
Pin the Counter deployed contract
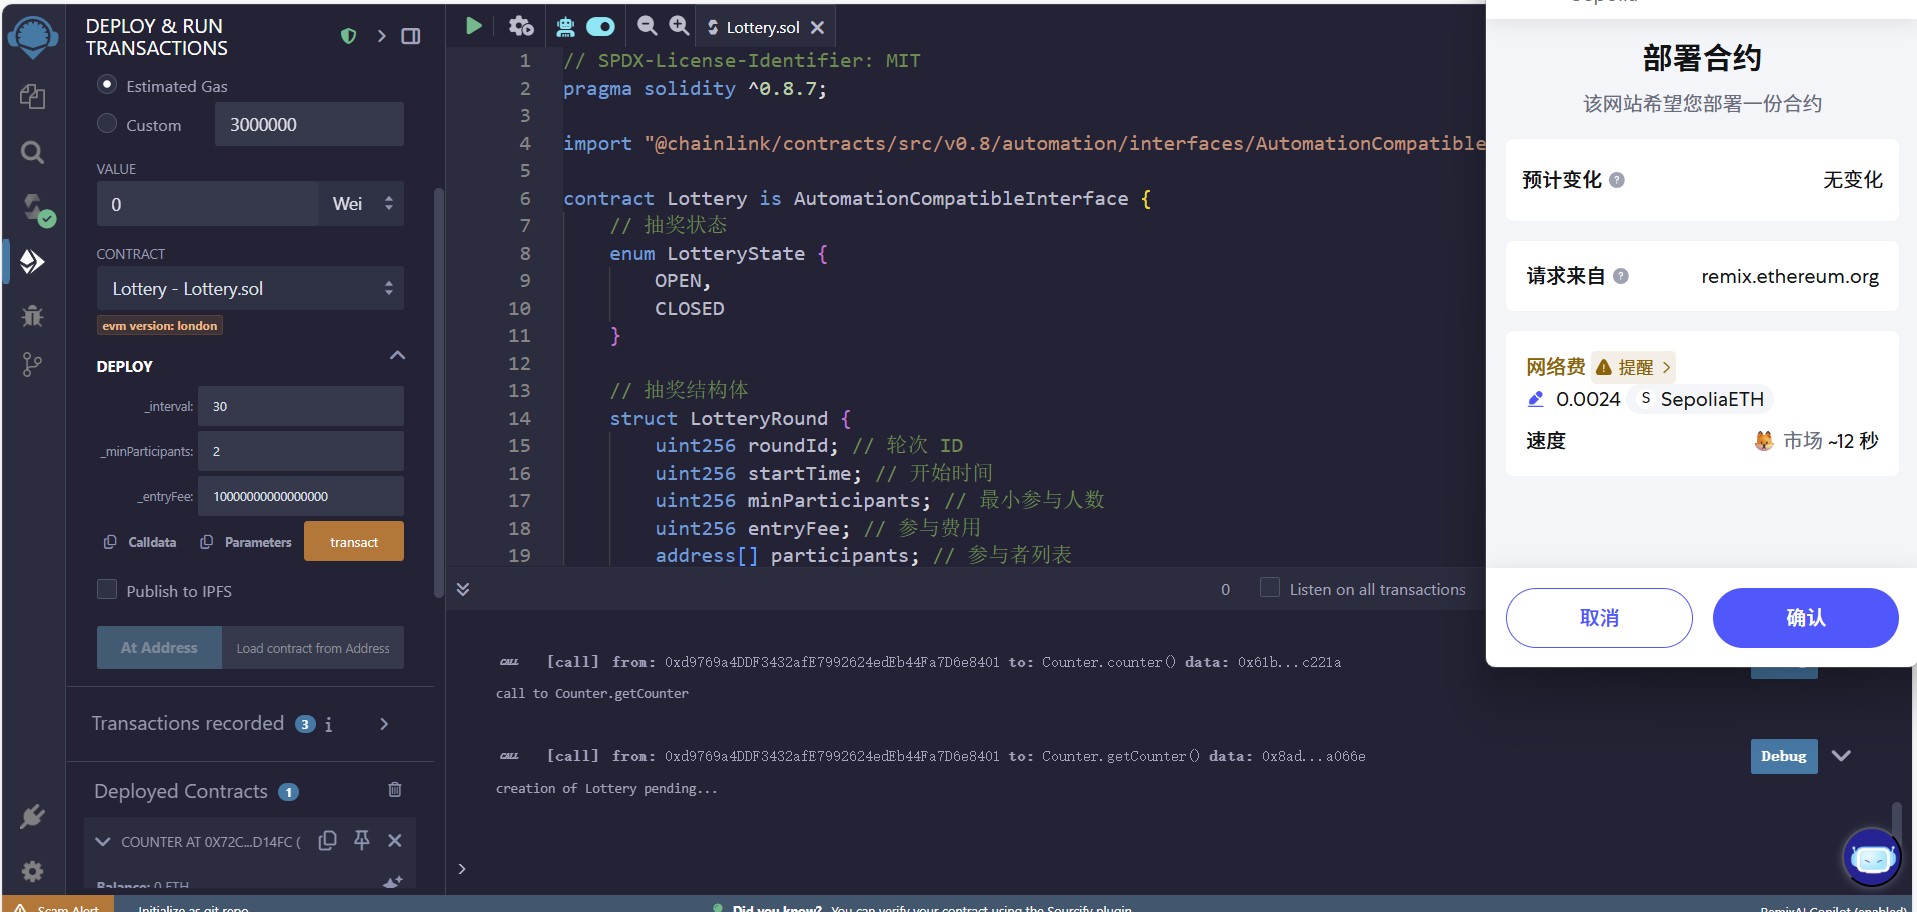(362, 840)
